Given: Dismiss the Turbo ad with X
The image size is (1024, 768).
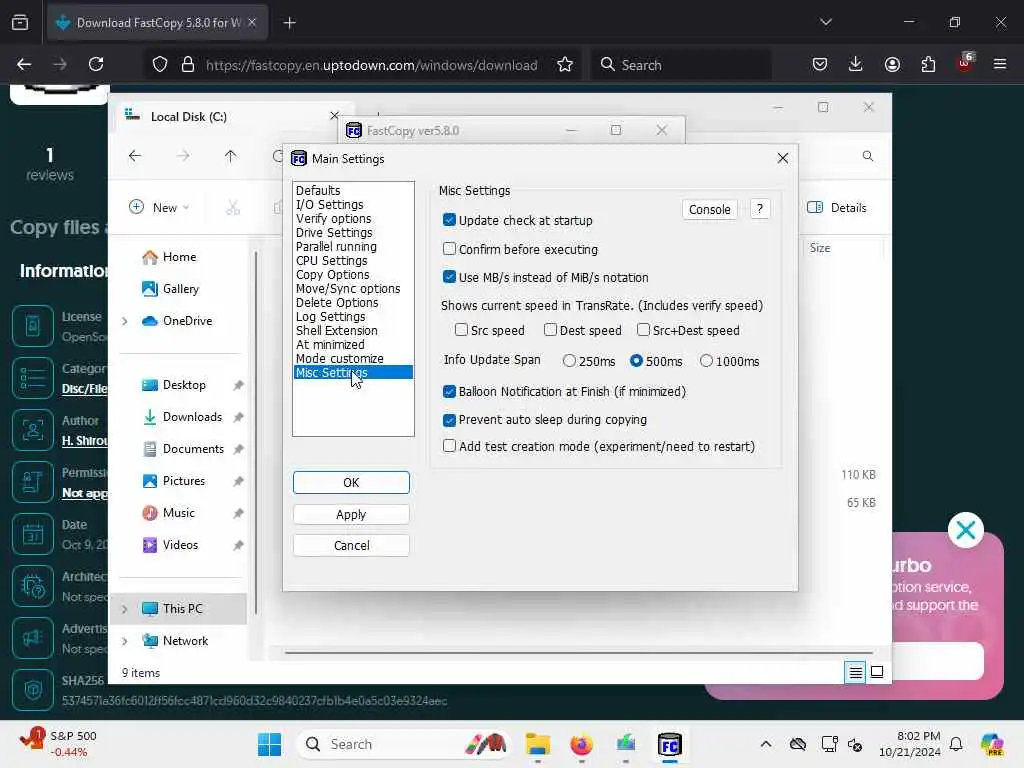Looking at the screenshot, I should pyautogui.click(x=965, y=530).
